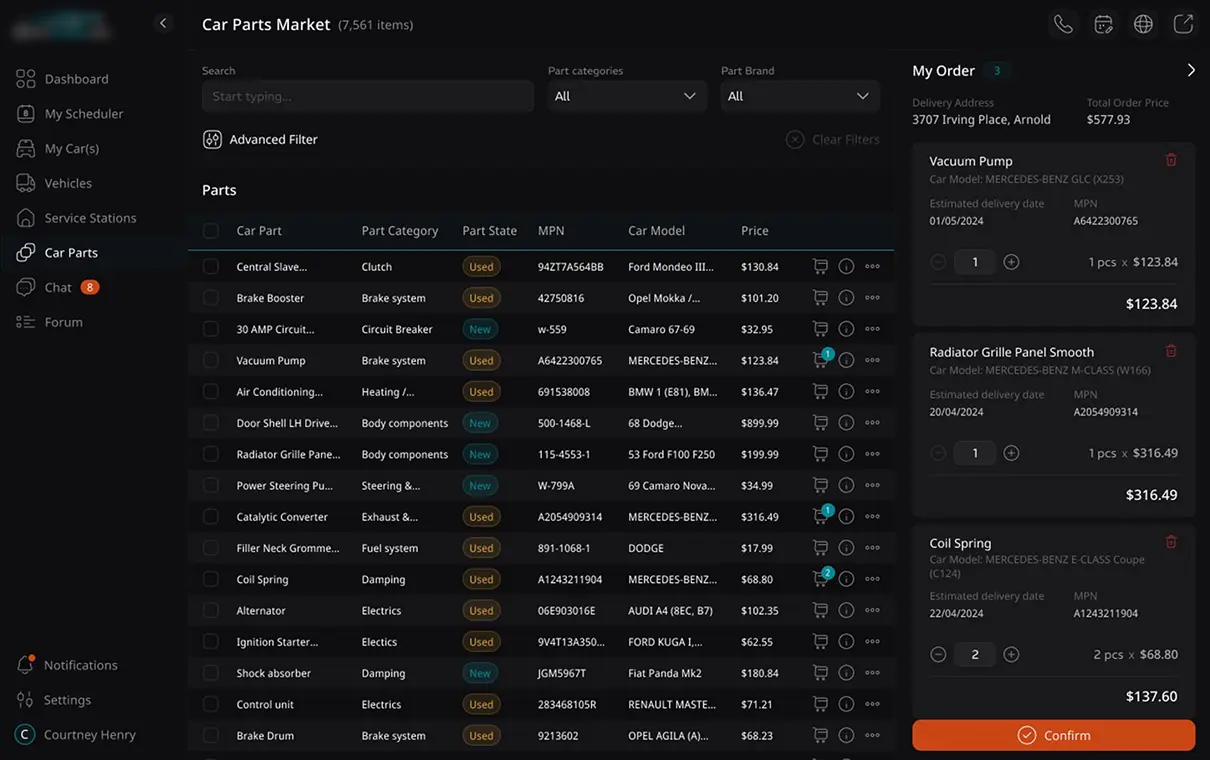Screen dimensions: 1210x760
Task: Add Shock absorber to cart
Action: 820,673
